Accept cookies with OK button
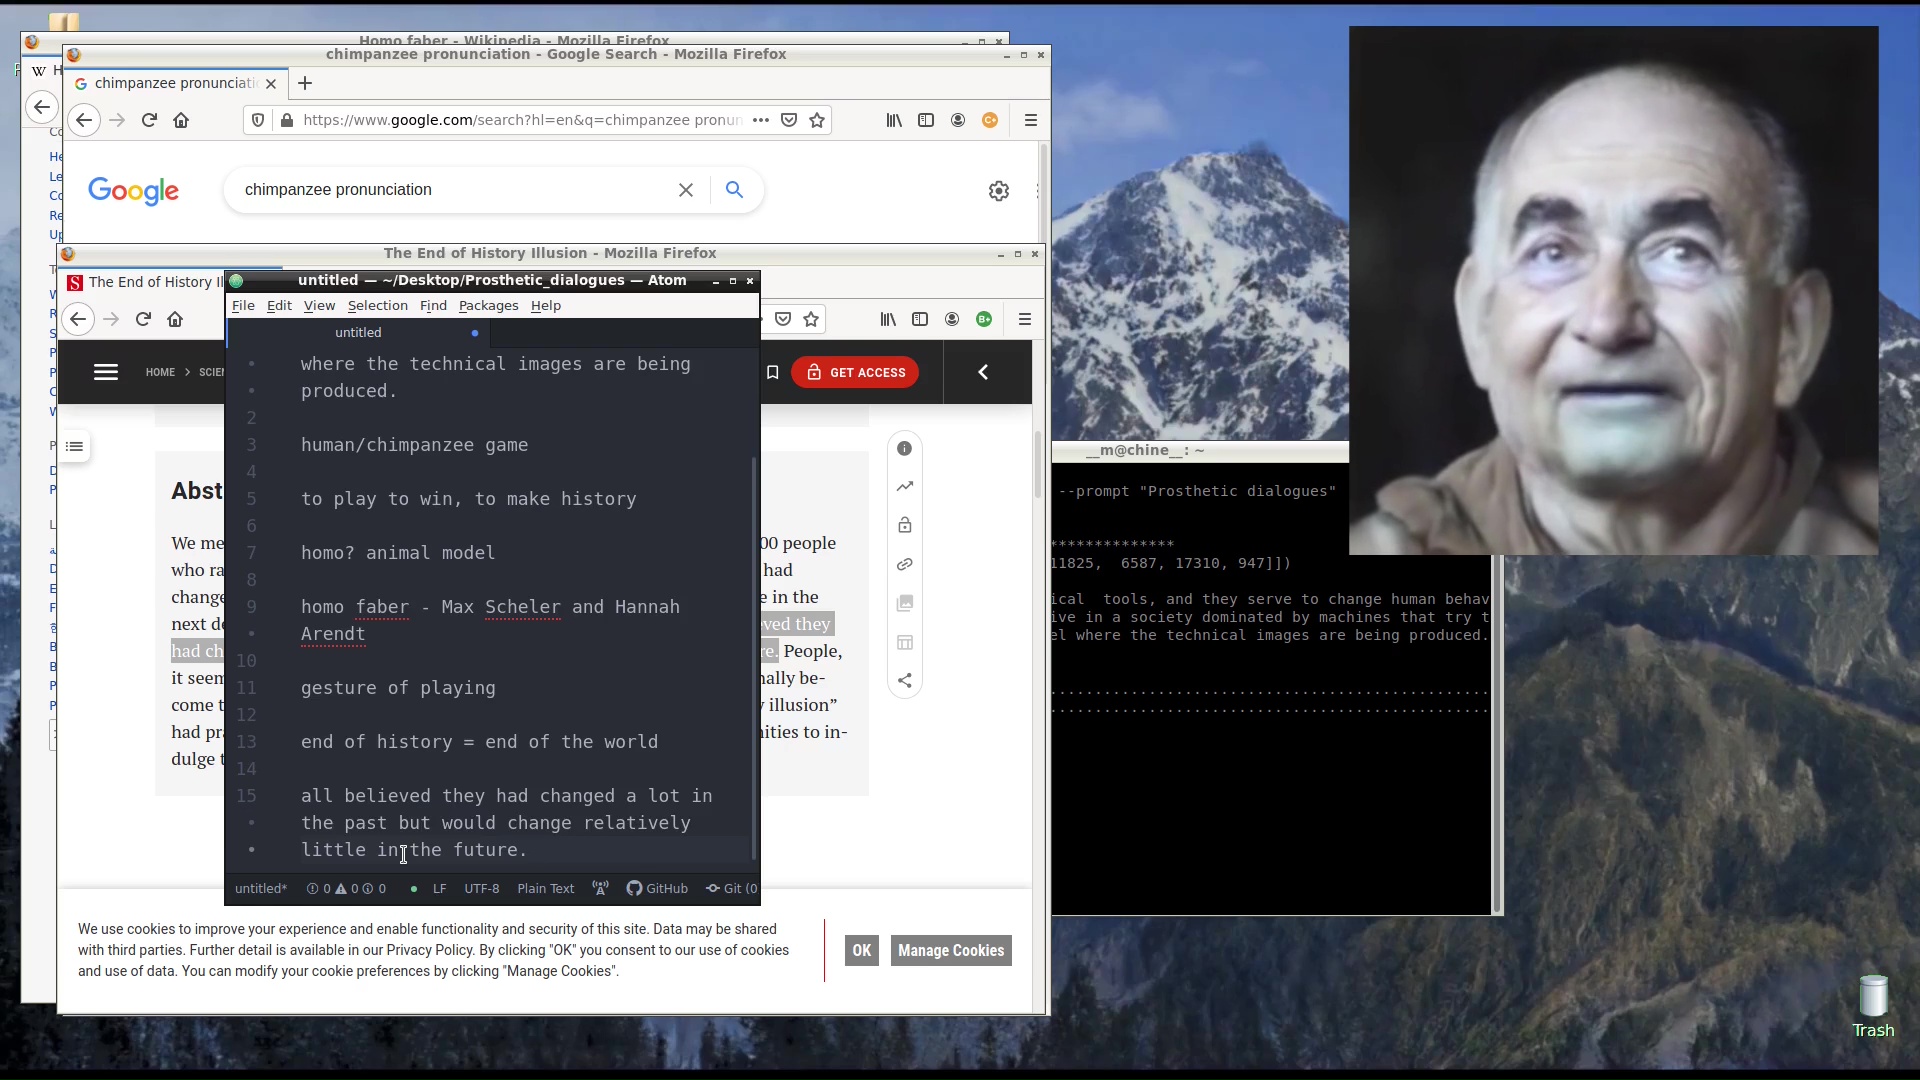1920x1080 pixels. [862, 950]
